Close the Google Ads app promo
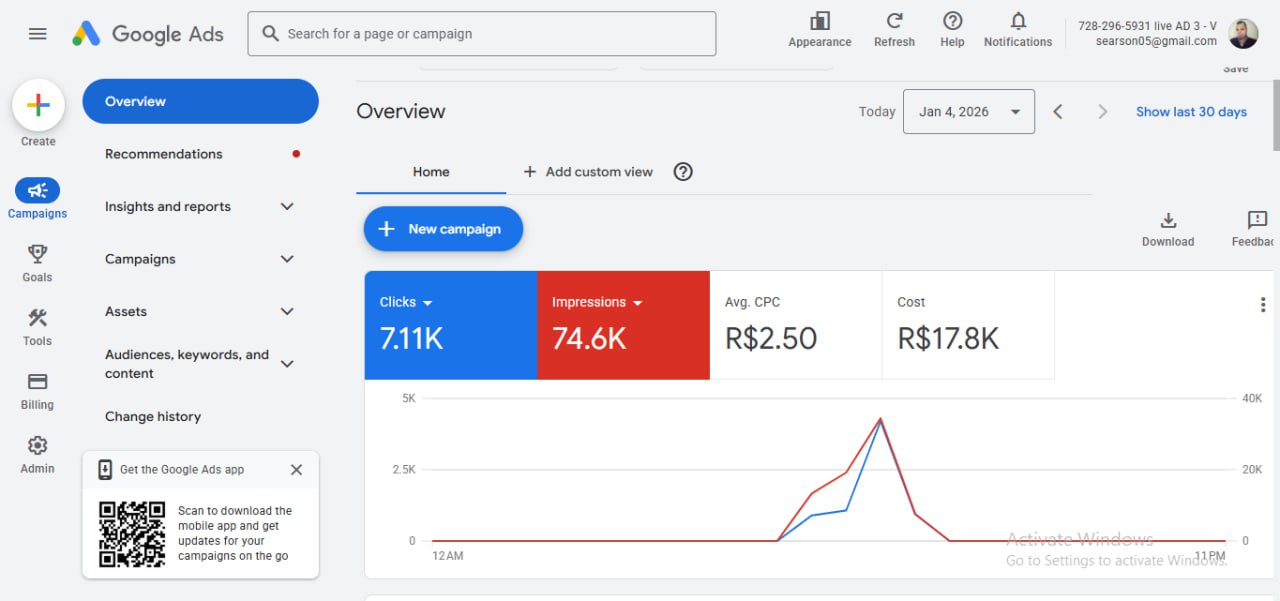Image resolution: width=1280 pixels, height=601 pixels. pos(296,470)
